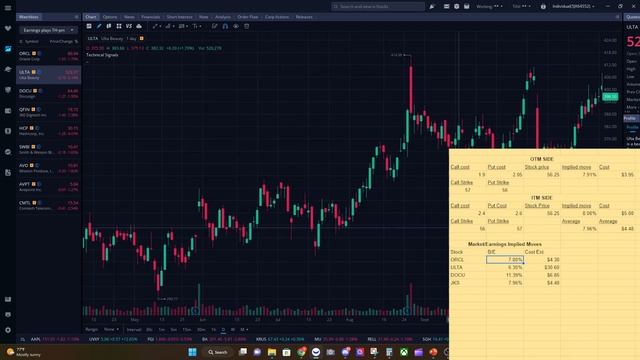Open the Releases tab
Screen dimensions: 640x360
(304, 17)
